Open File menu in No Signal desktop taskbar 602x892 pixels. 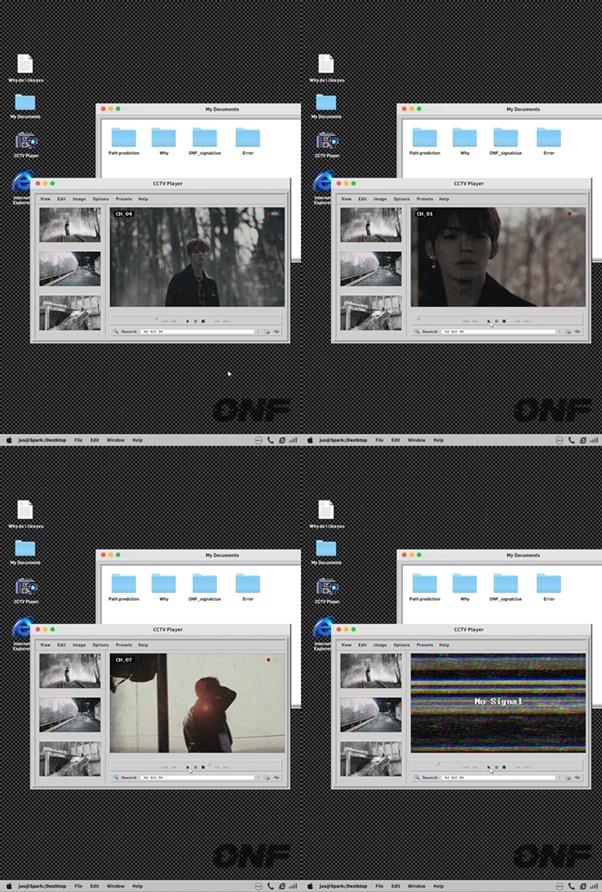click(x=380, y=886)
